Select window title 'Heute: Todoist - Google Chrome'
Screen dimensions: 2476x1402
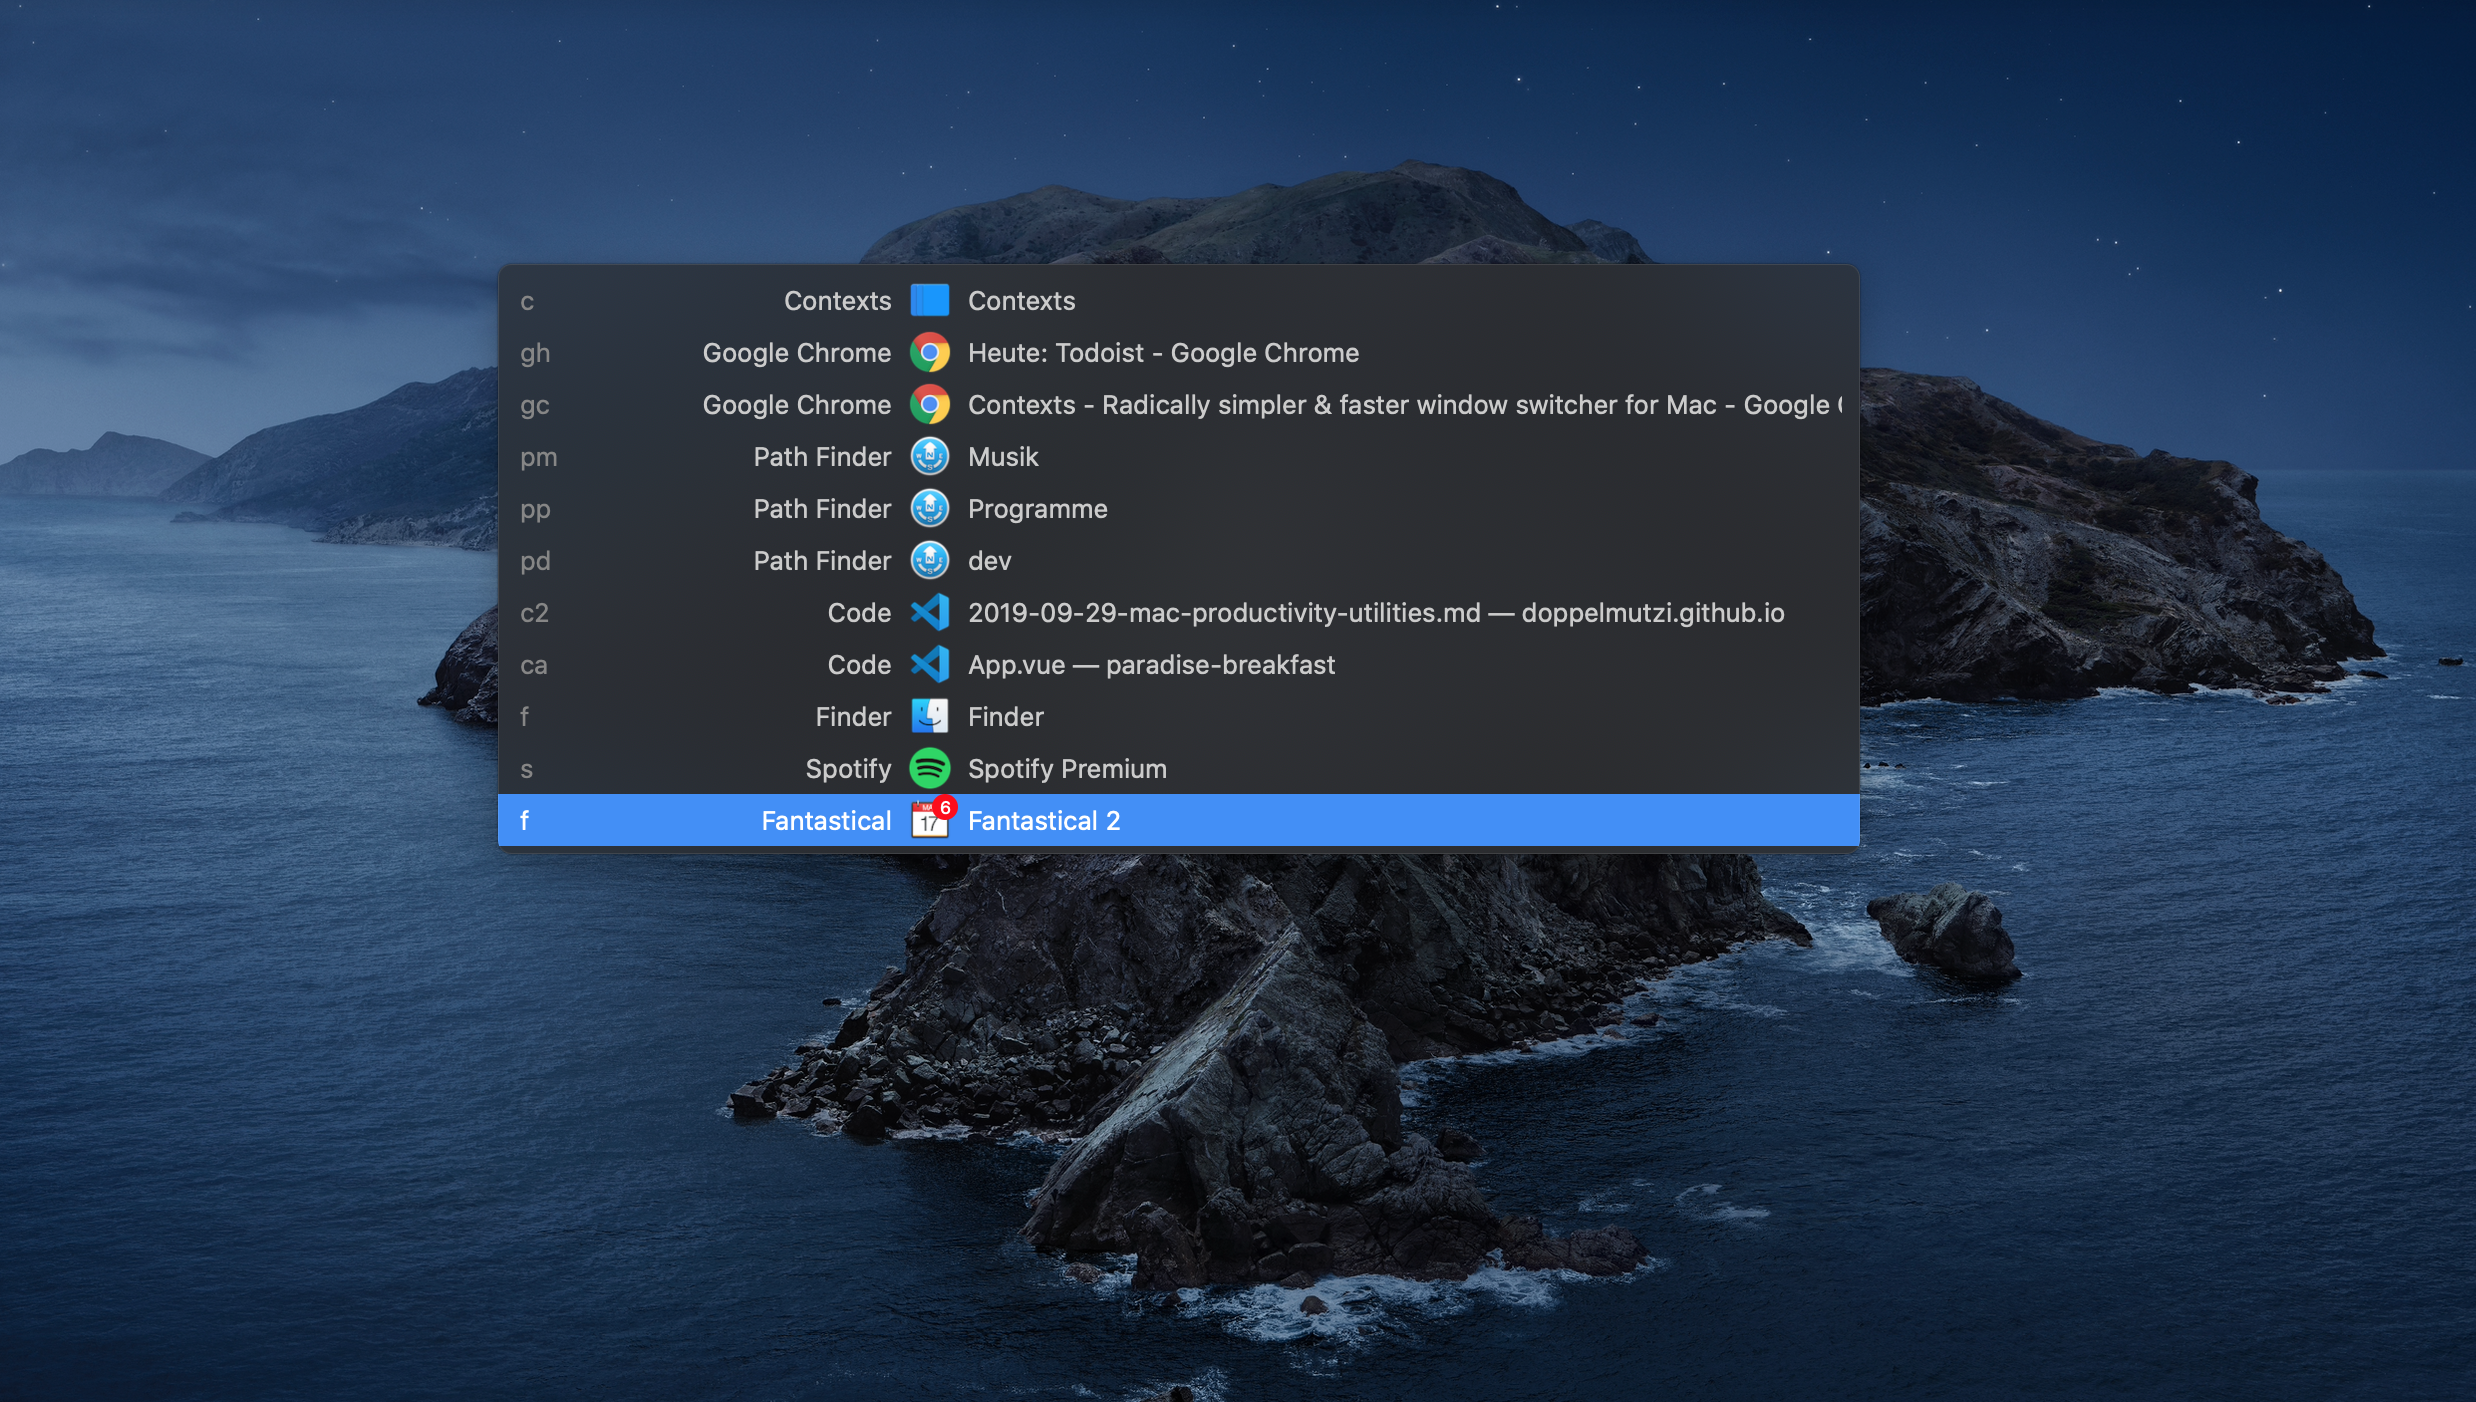1163,353
